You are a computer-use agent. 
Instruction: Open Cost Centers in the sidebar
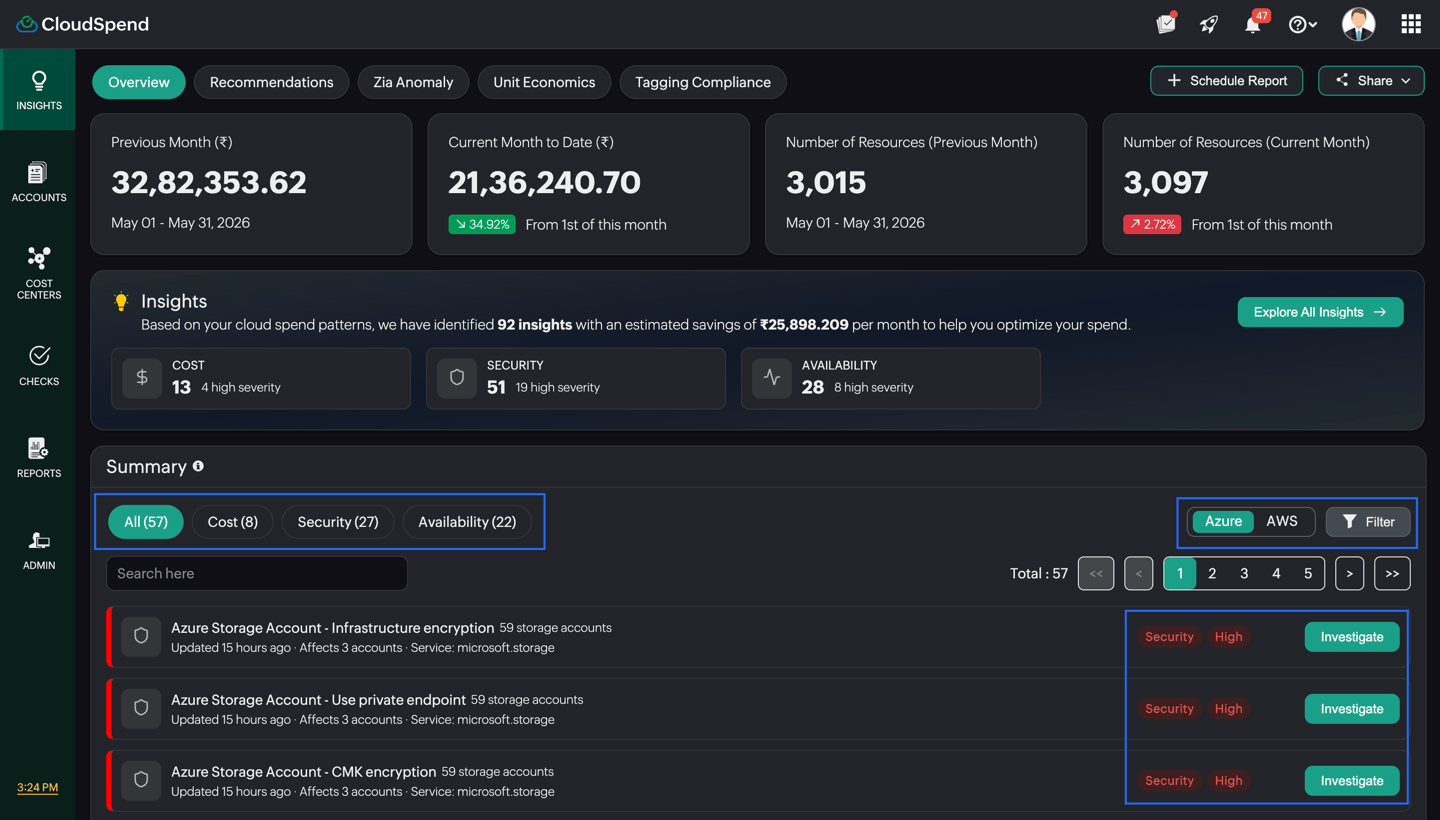click(38, 273)
